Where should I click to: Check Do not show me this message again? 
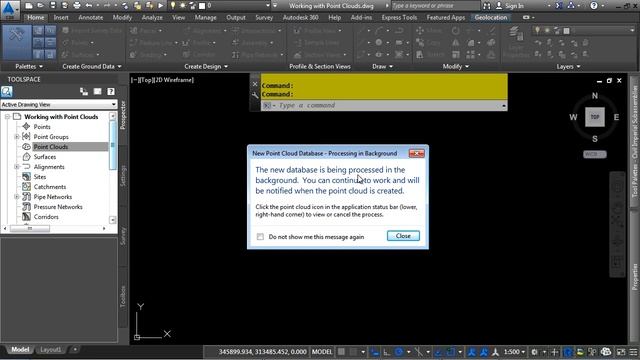coord(260,237)
